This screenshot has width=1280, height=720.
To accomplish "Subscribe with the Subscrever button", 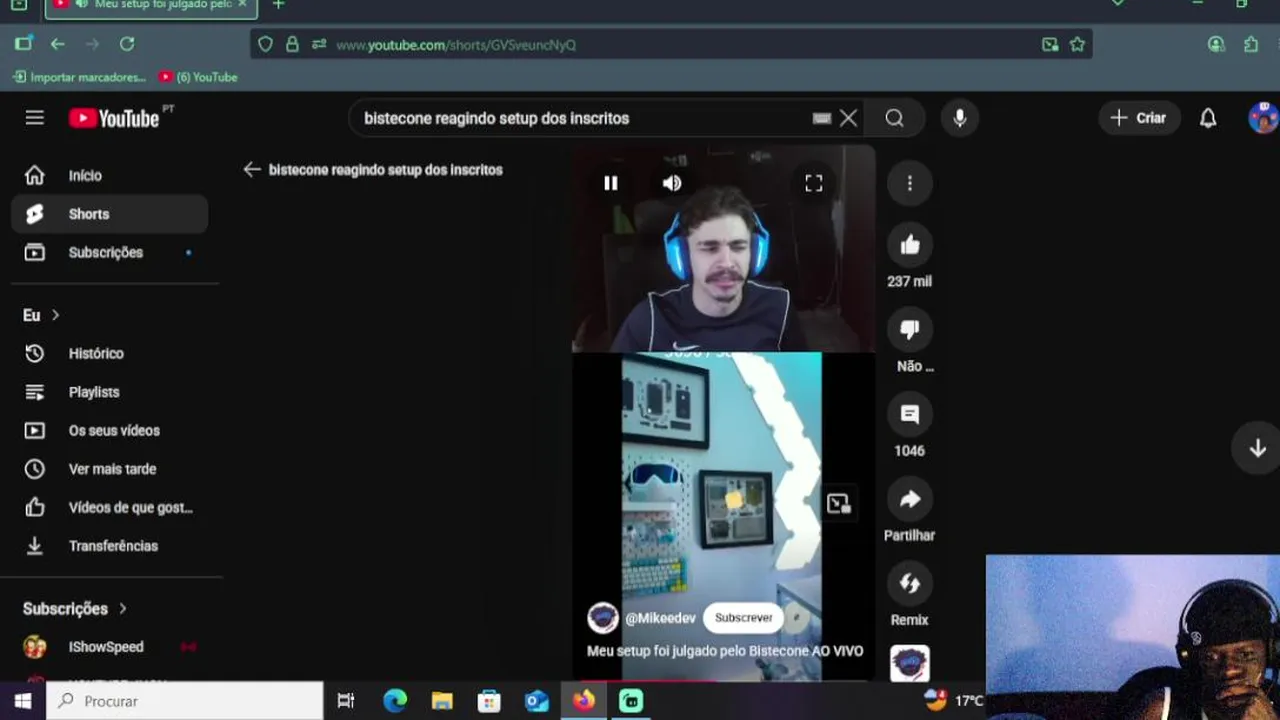I will 743,618.
